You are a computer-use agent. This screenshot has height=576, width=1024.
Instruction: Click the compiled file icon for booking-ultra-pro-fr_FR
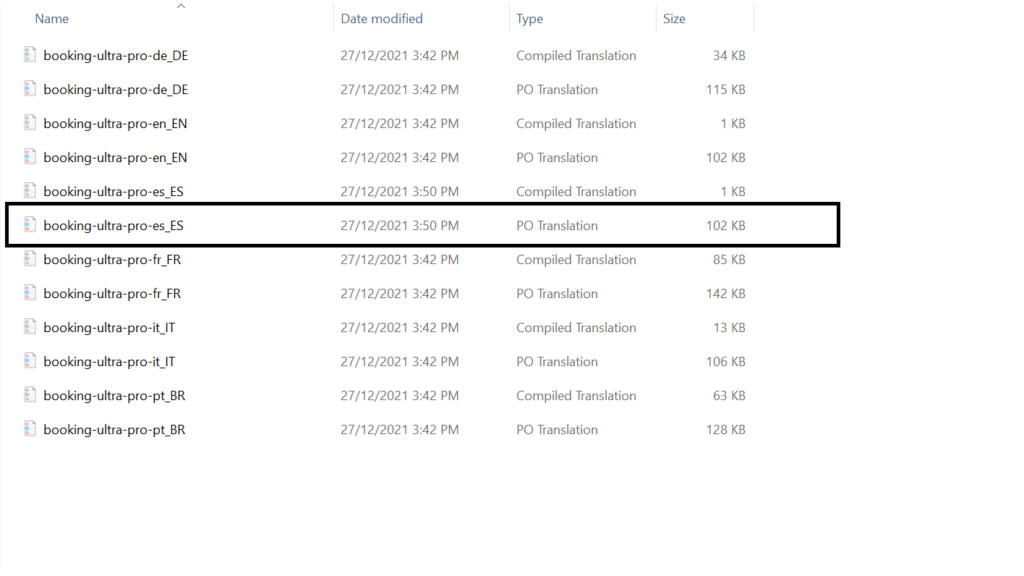[x=29, y=259]
